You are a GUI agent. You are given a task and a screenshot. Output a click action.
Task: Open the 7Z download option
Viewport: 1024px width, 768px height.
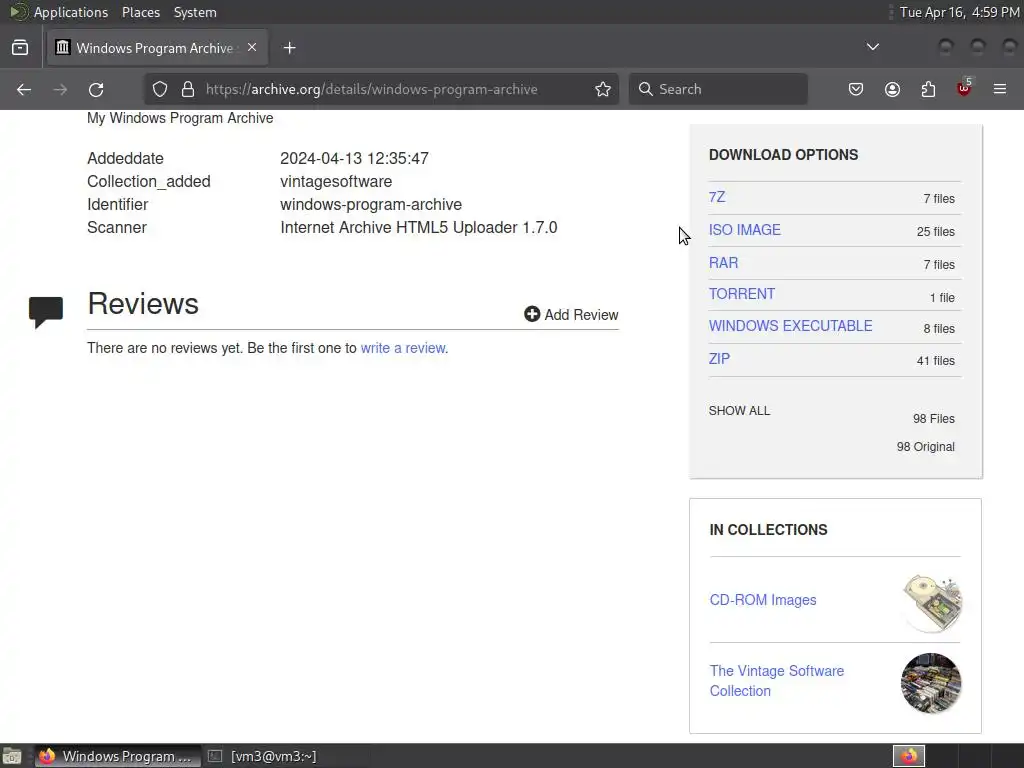coord(717,197)
